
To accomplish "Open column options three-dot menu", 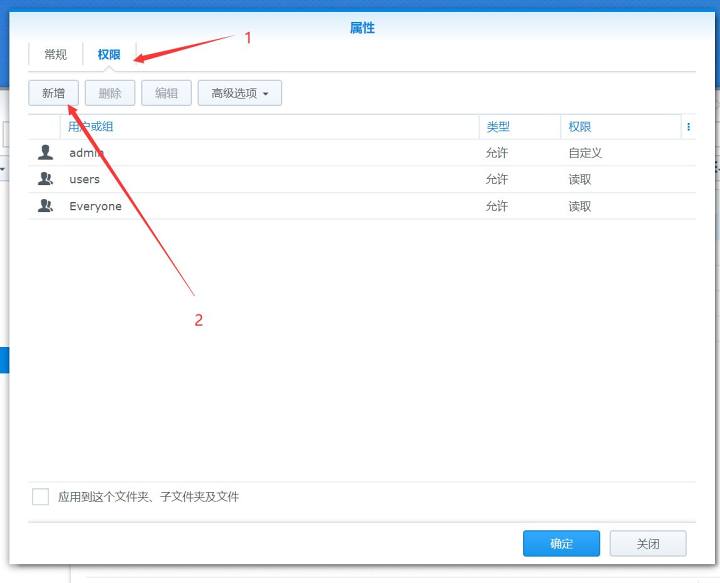I will (x=688, y=127).
